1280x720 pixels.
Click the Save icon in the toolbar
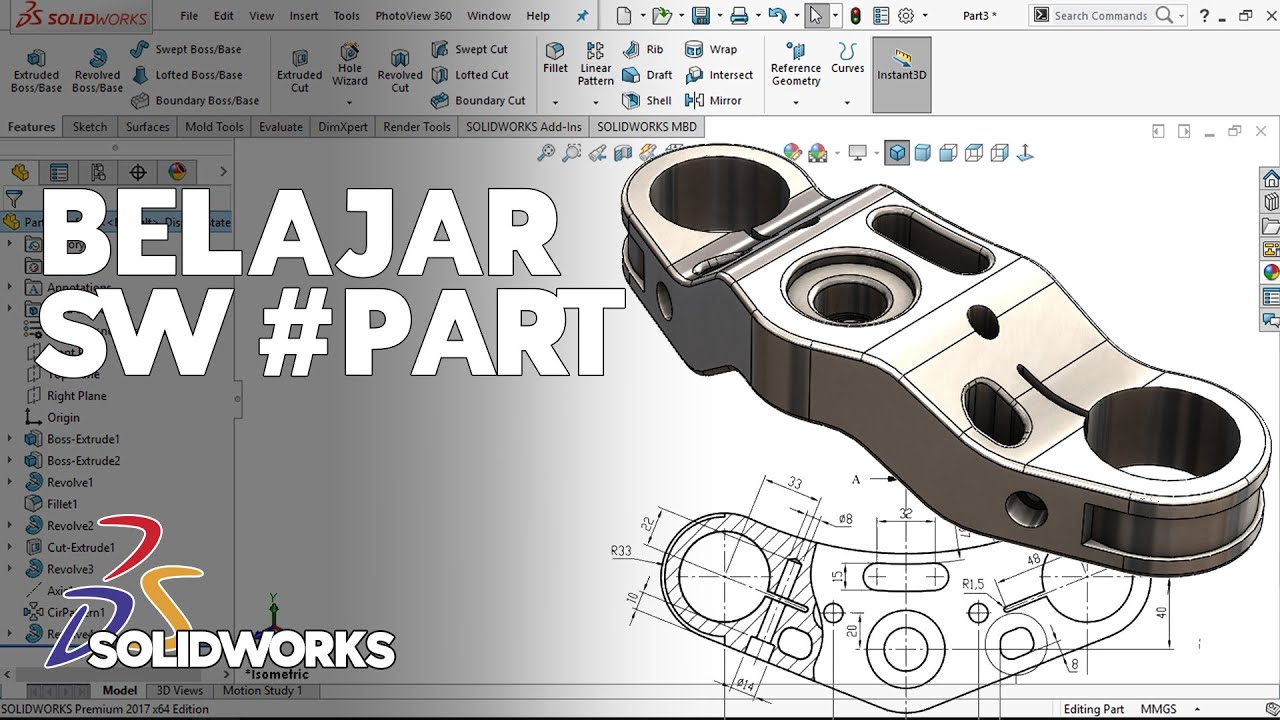click(x=701, y=15)
